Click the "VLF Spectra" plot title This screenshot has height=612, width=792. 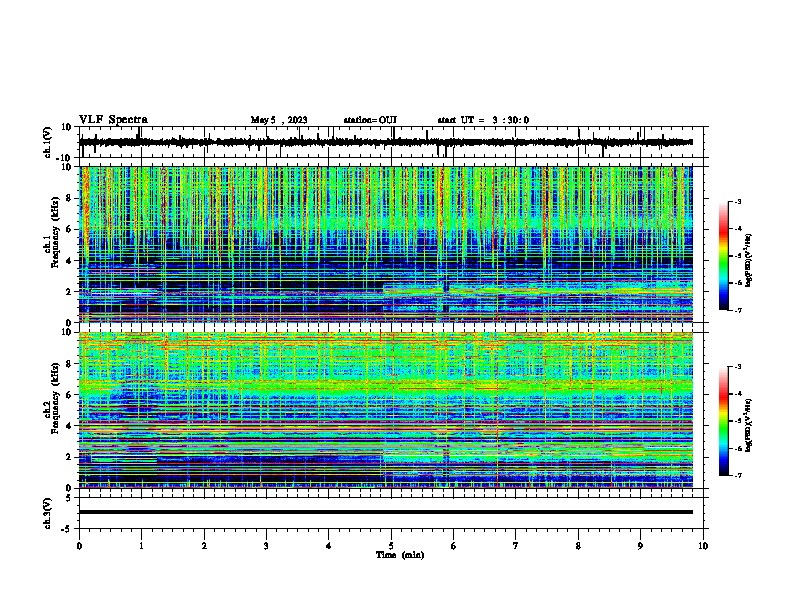pos(113,120)
